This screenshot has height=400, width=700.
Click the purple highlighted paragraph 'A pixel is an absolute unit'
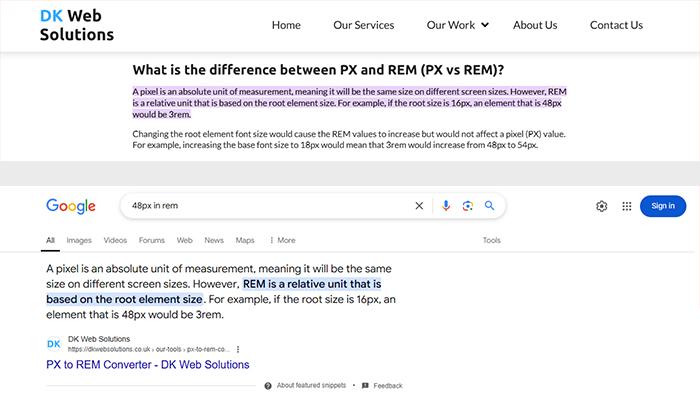(x=349, y=103)
